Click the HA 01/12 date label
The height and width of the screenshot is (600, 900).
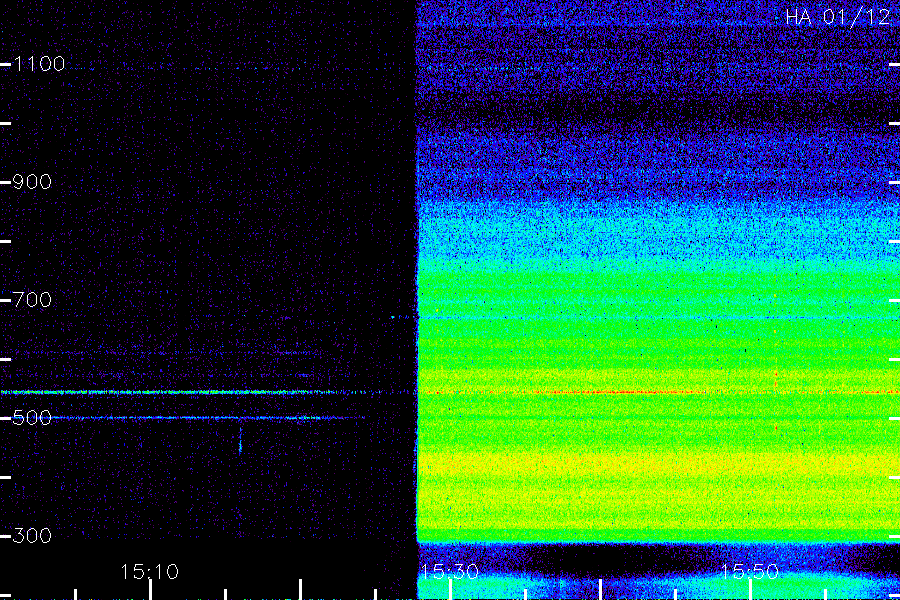tap(837, 17)
